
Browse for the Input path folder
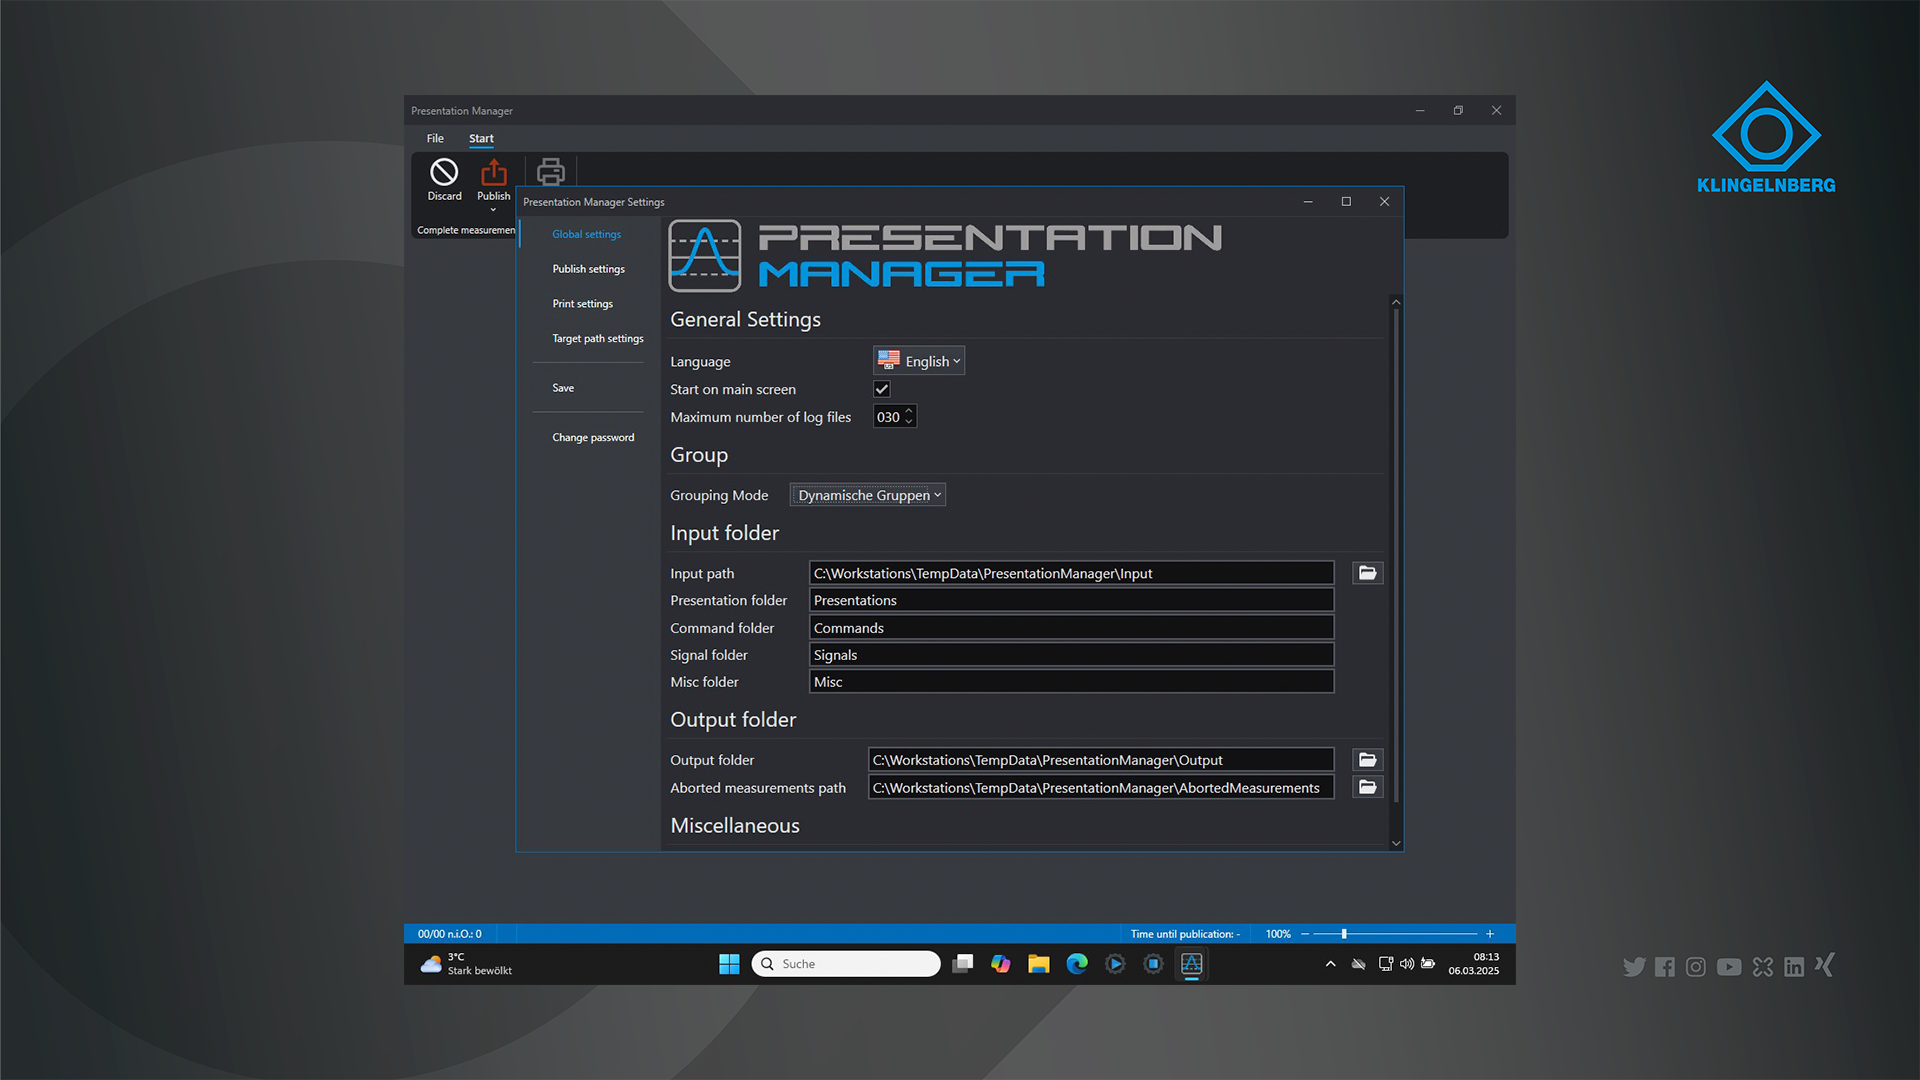tap(1367, 573)
